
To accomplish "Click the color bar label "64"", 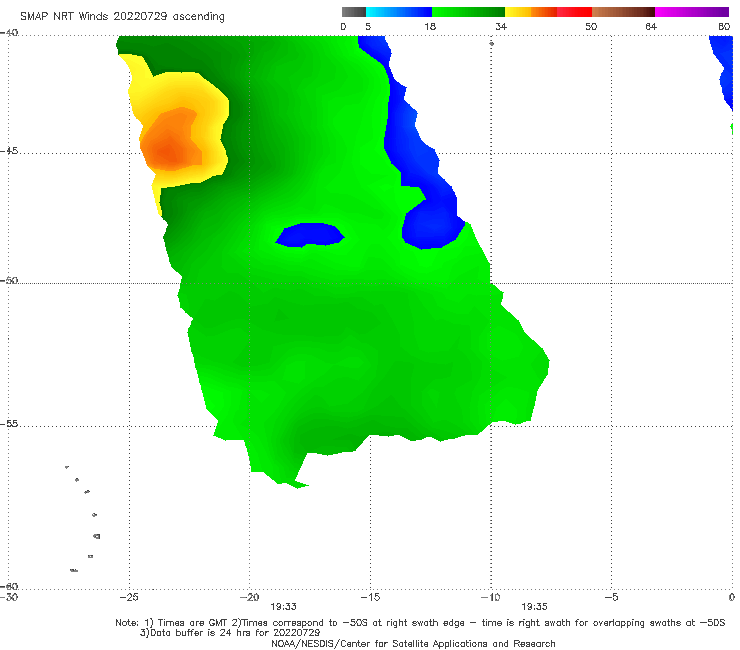I will 651,27.
